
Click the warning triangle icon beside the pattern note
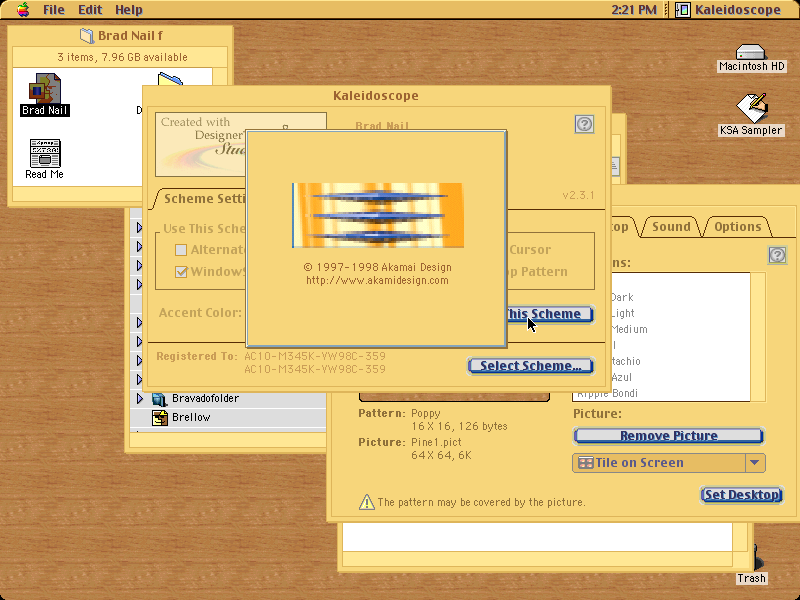pos(366,502)
